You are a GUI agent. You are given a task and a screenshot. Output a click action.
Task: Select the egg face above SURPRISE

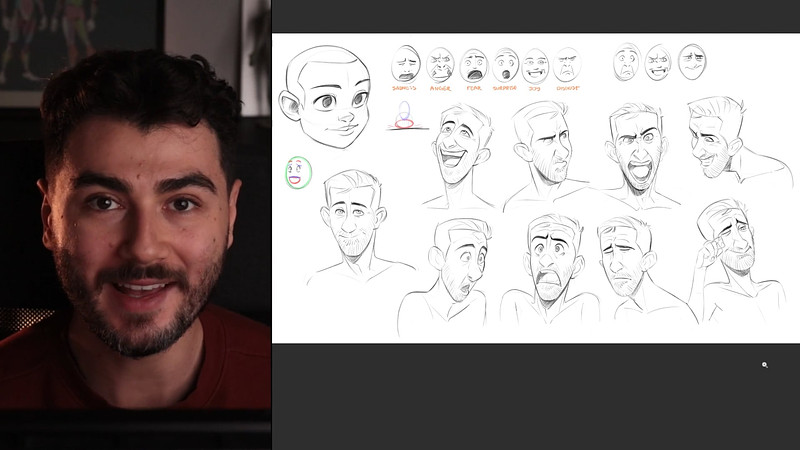(x=506, y=65)
